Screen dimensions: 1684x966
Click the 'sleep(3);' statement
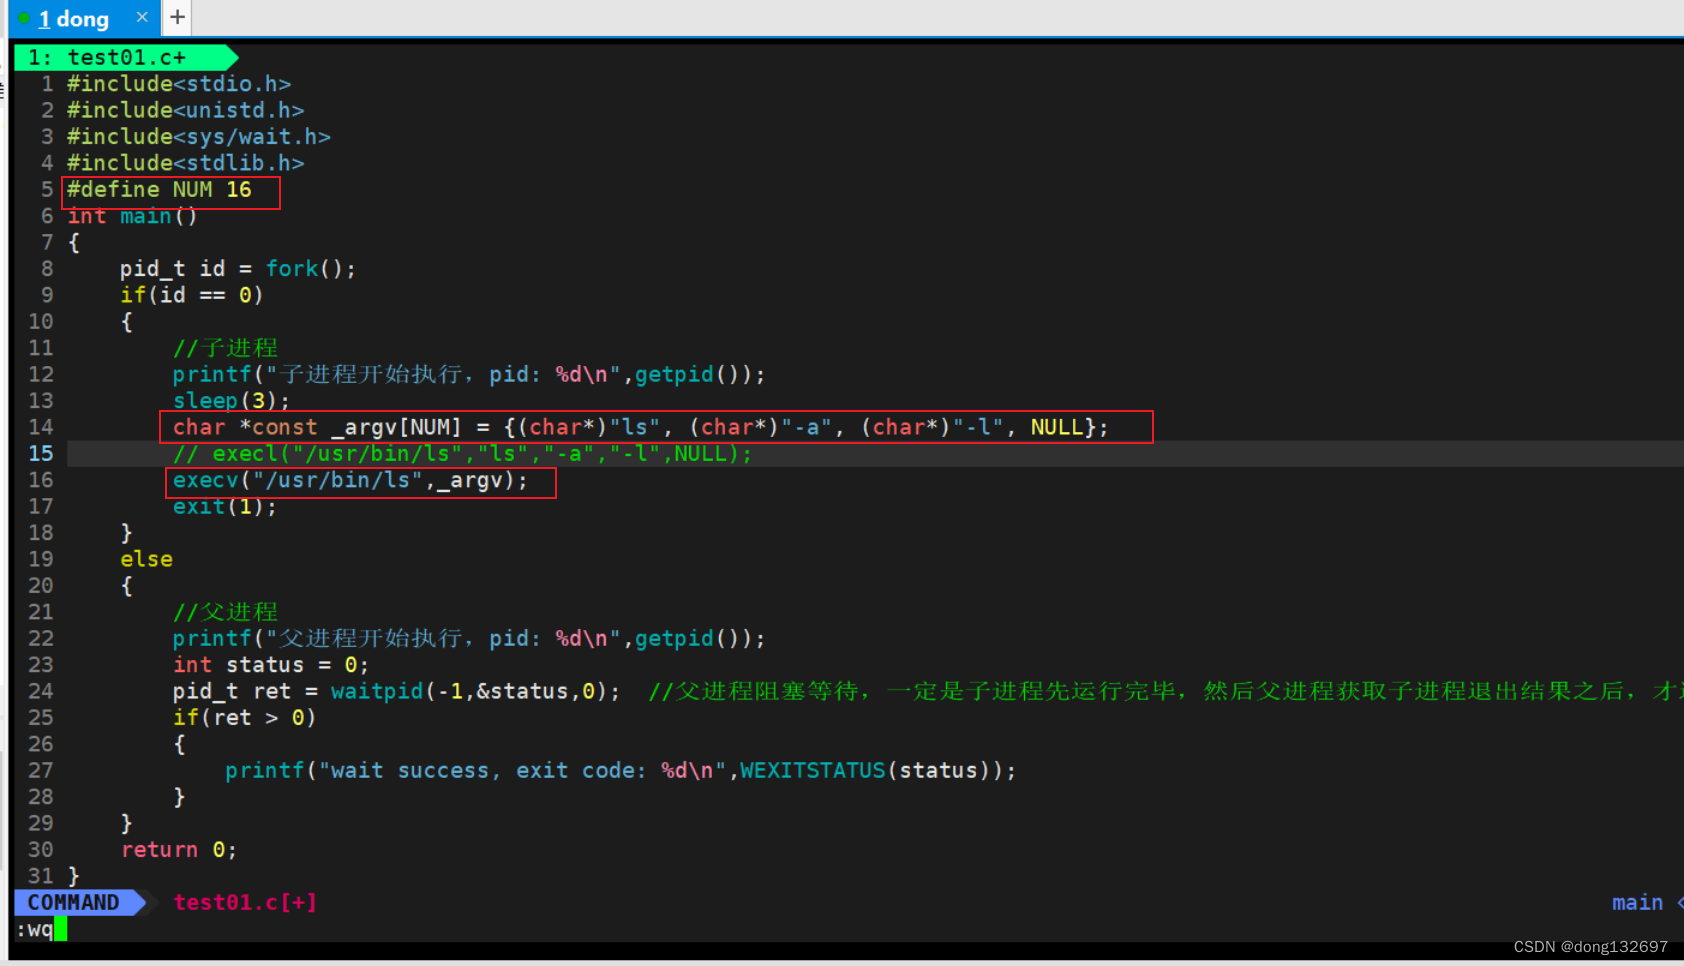point(231,401)
